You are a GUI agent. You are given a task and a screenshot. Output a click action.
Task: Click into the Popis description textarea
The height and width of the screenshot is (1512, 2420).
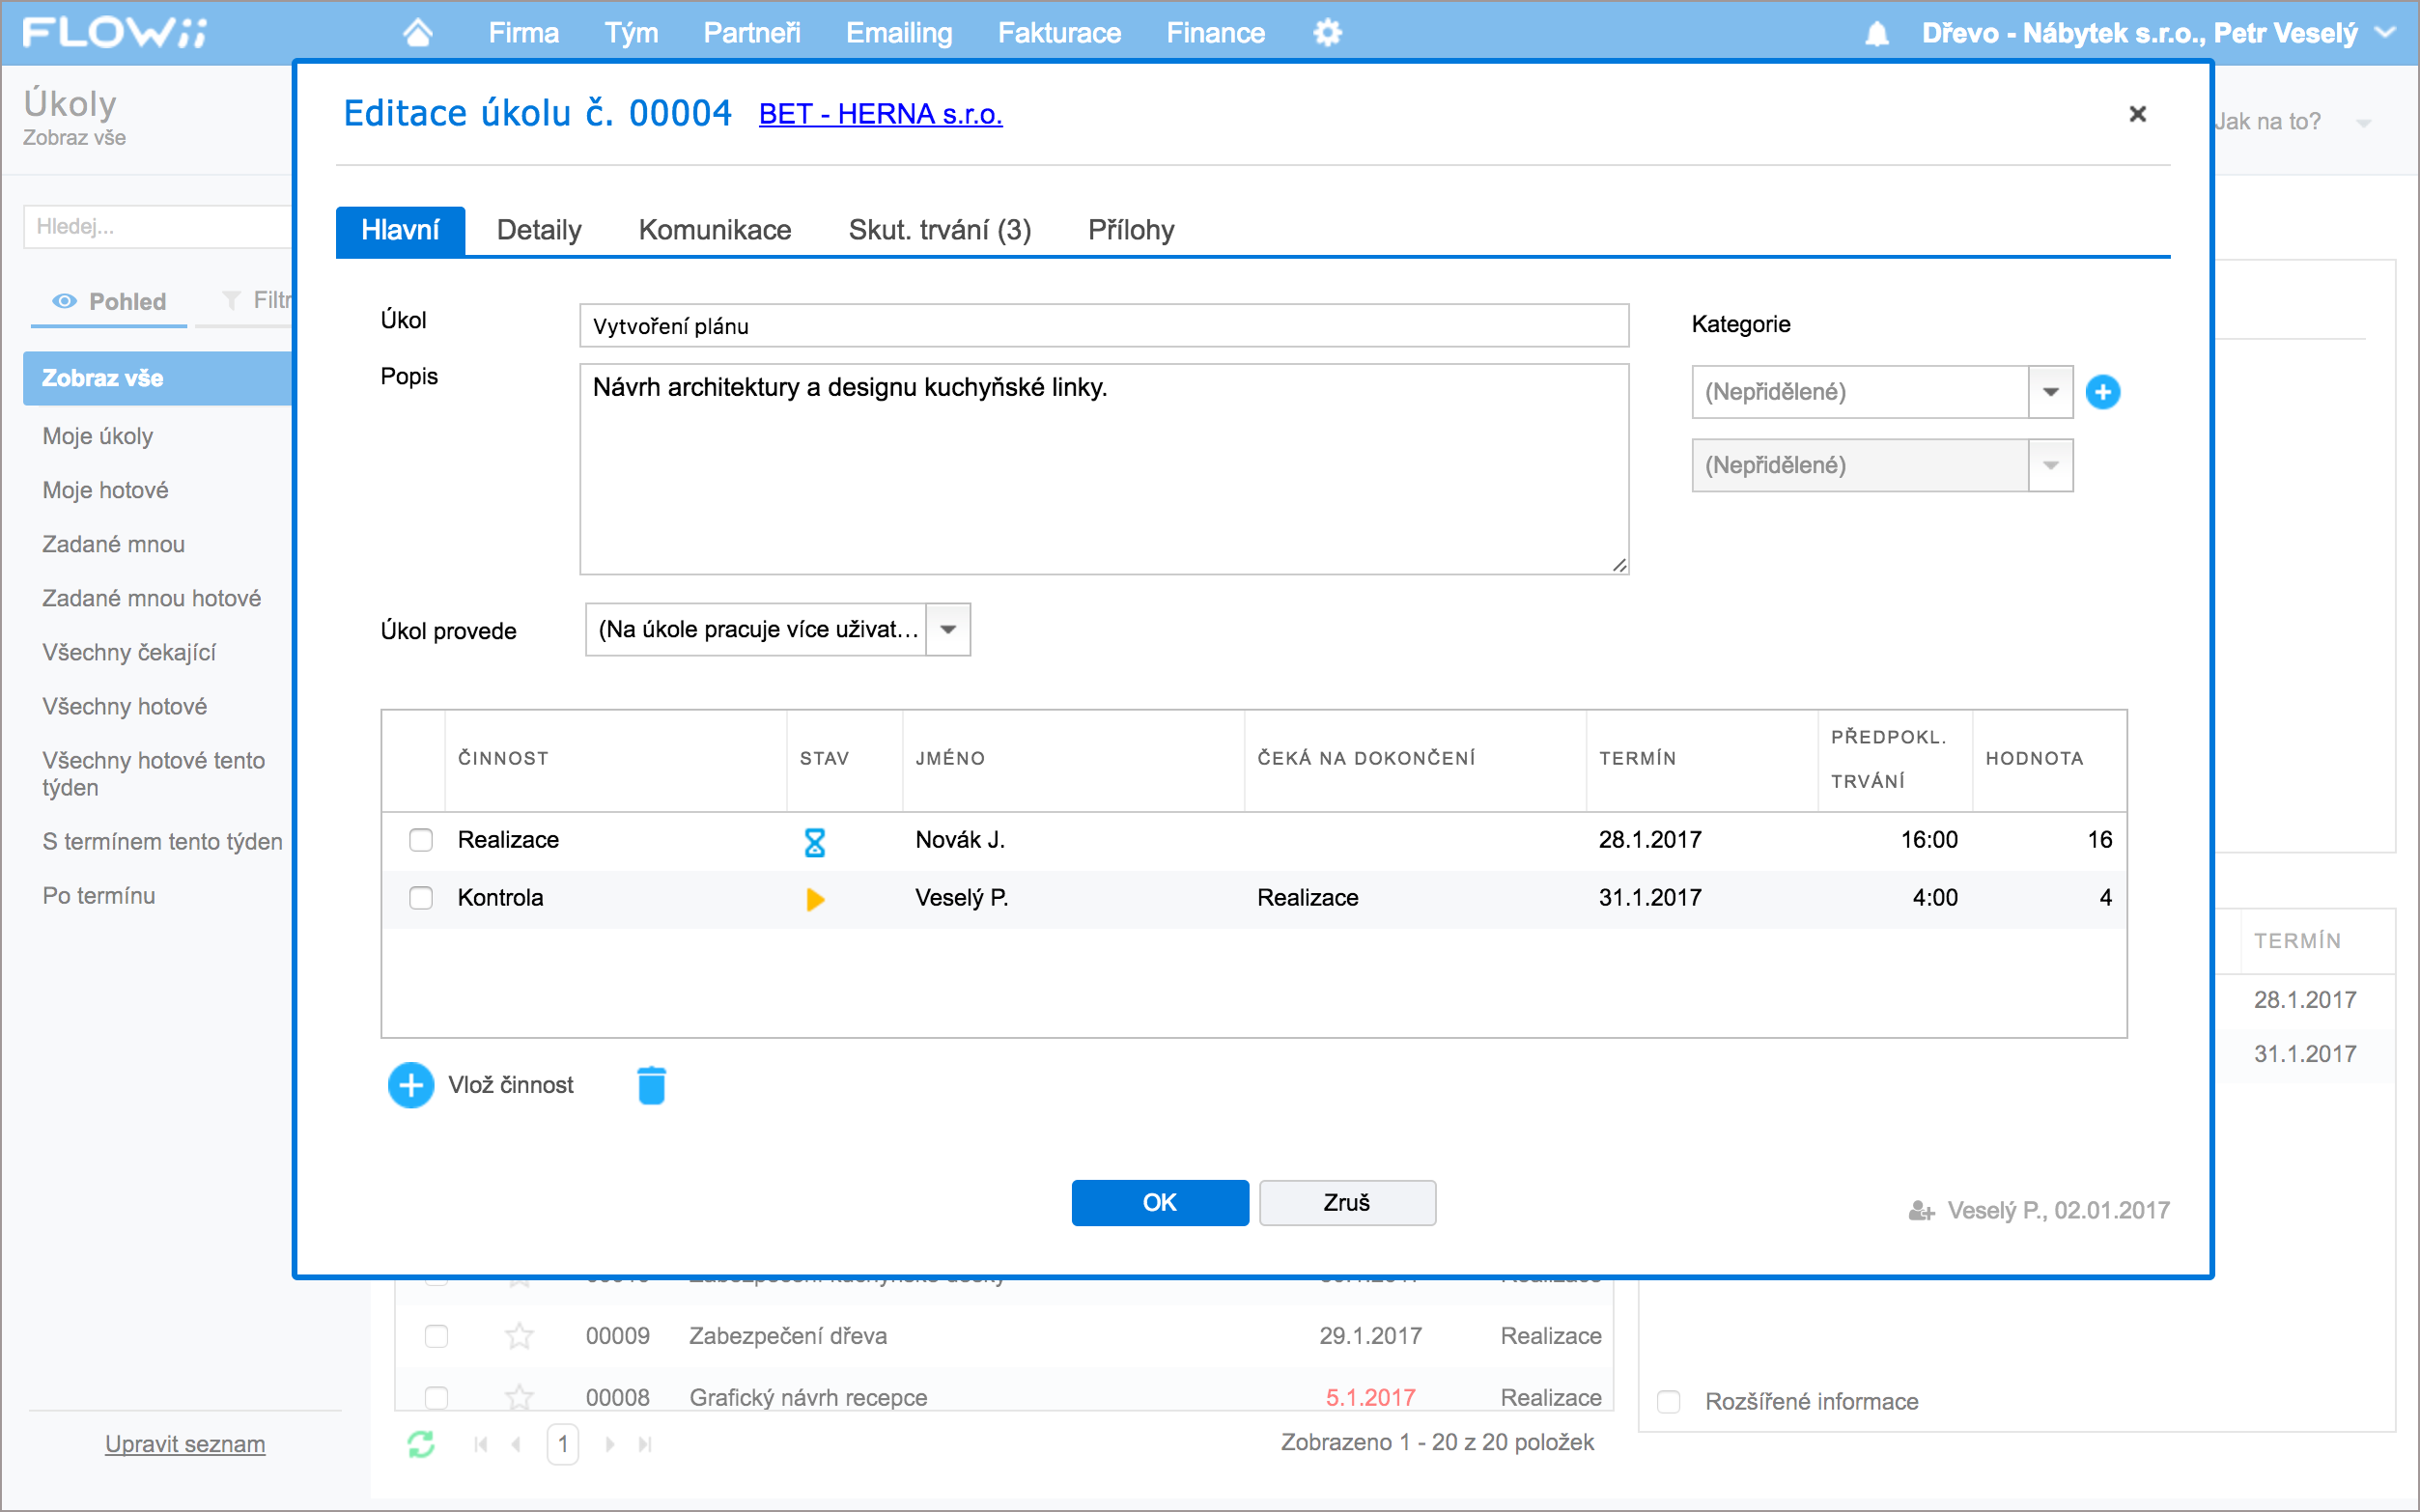1104,469
